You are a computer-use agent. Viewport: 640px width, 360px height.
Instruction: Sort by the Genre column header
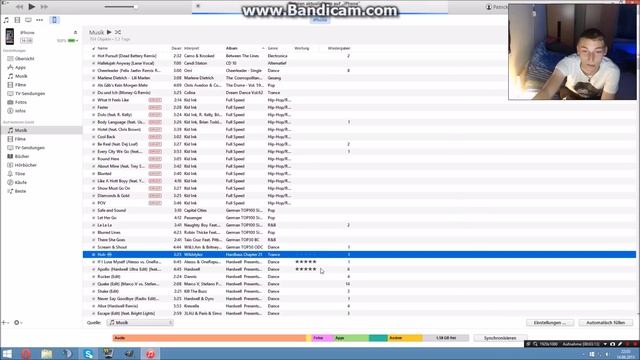pos(273,48)
